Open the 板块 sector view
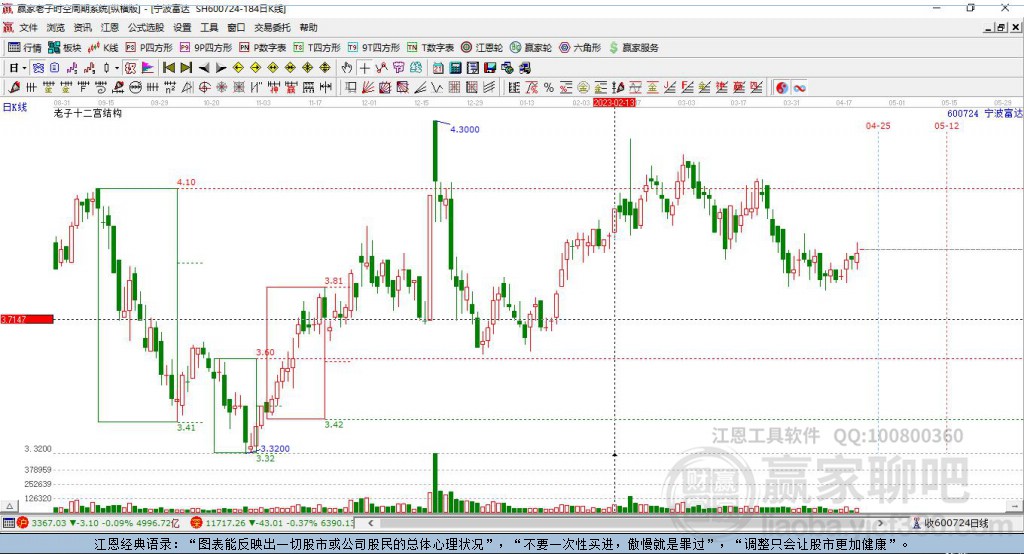Image resolution: width=1024 pixels, height=554 pixels. coord(64,48)
